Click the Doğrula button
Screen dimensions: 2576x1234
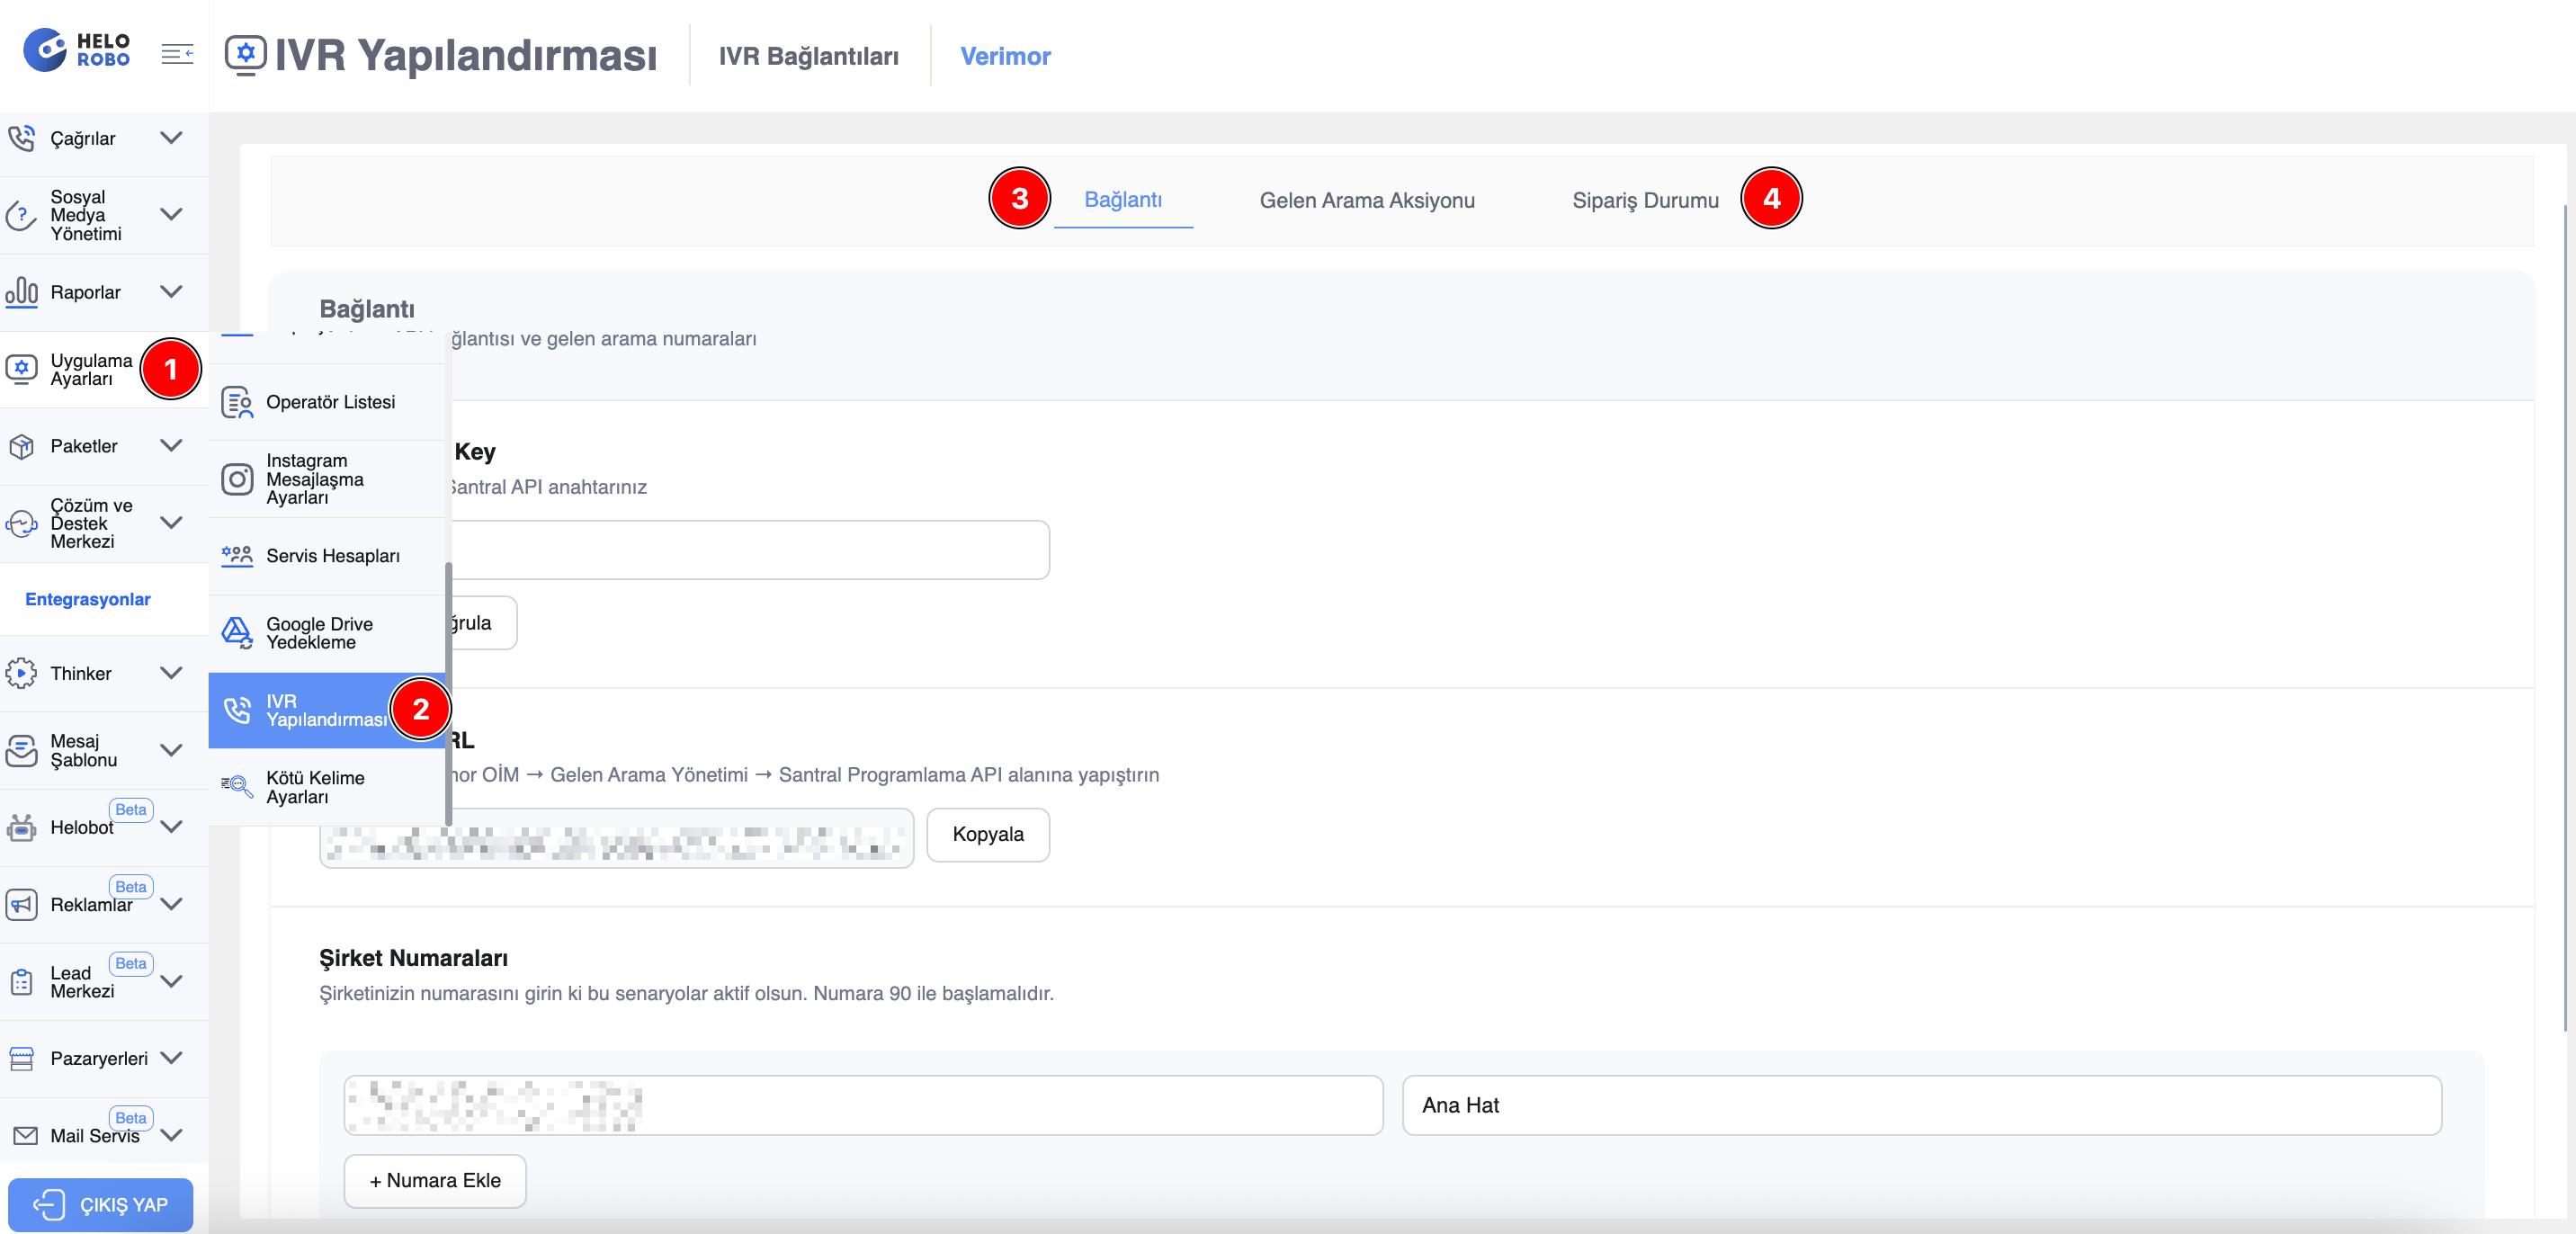coord(484,623)
